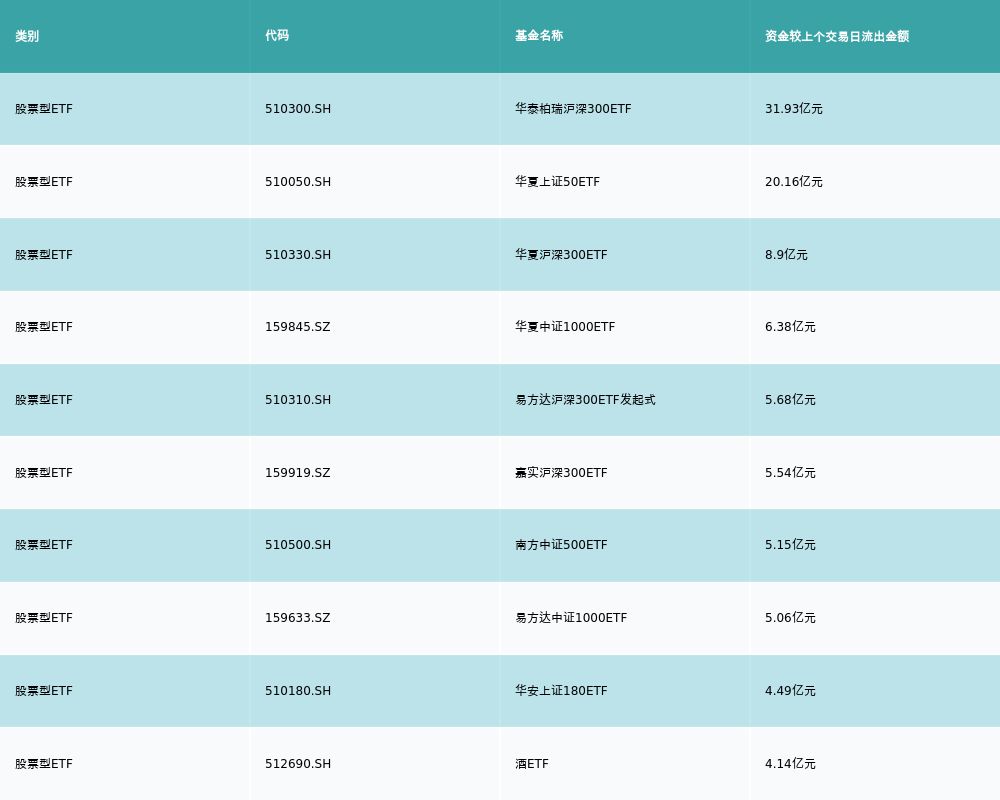The height and width of the screenshot is (800, 1000).
Task: Click fund name 易方达沪深300ETF发起式
Action: (585, 400)
